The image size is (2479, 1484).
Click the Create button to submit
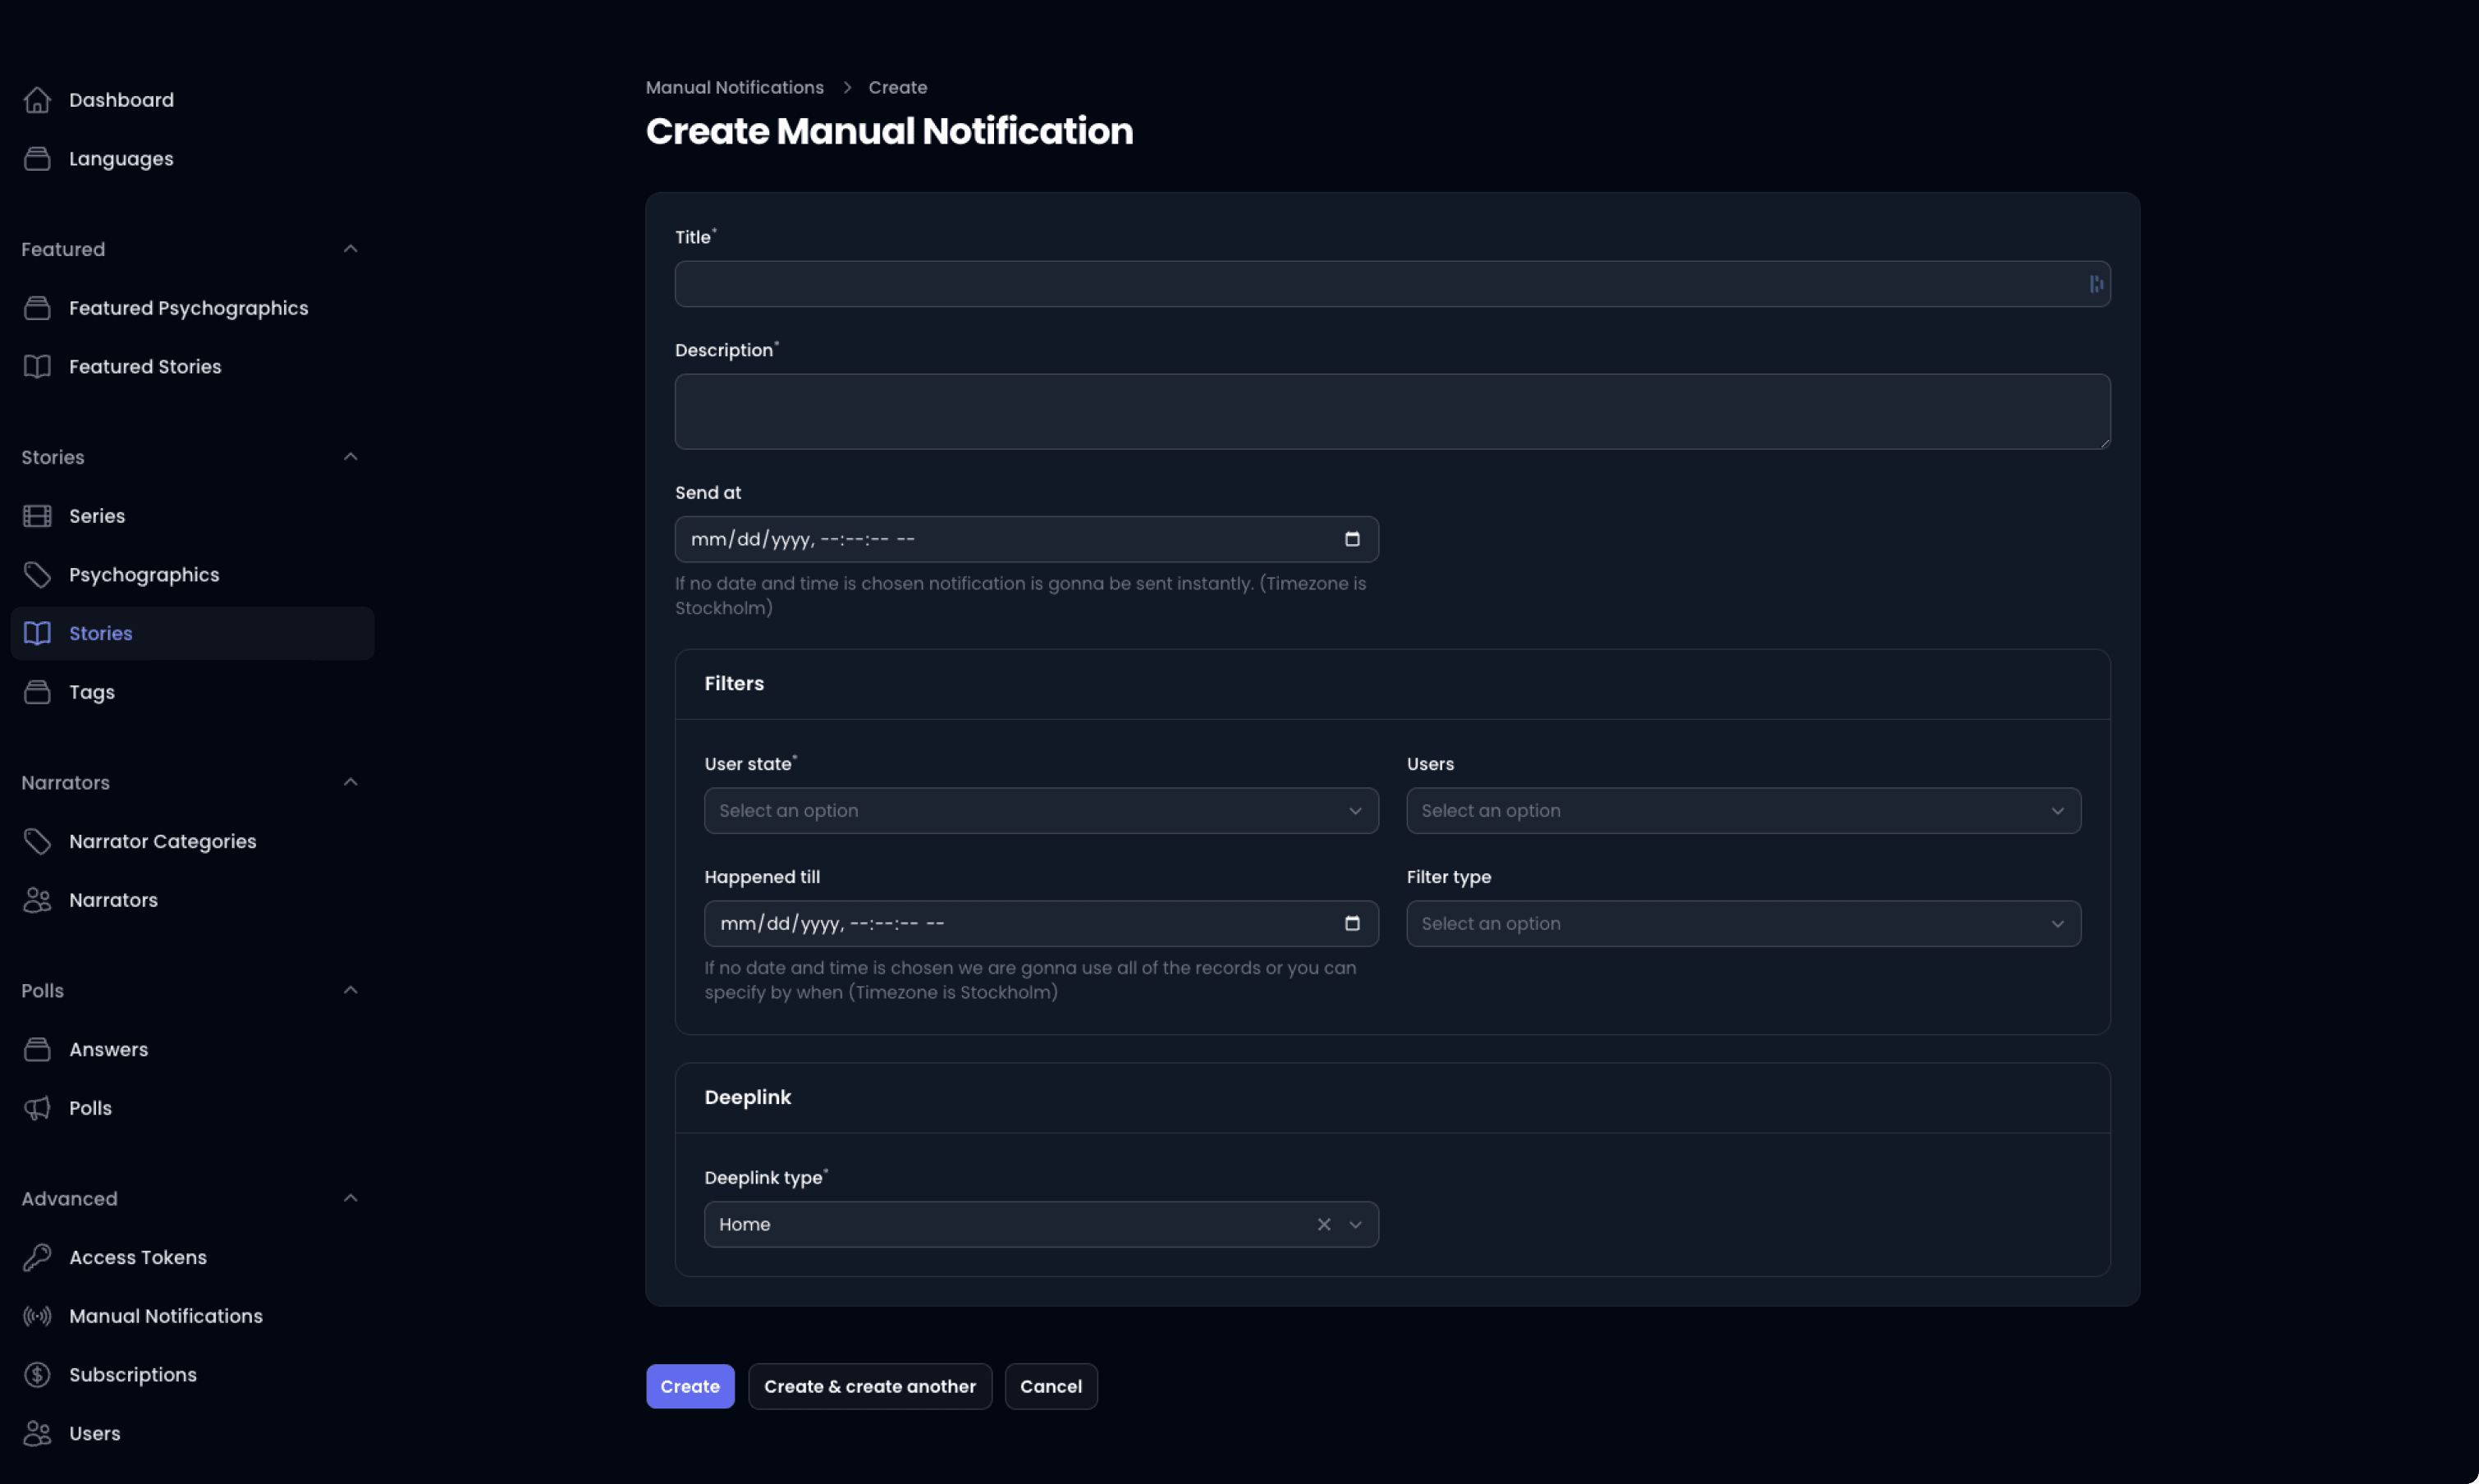click(689, 1385)
